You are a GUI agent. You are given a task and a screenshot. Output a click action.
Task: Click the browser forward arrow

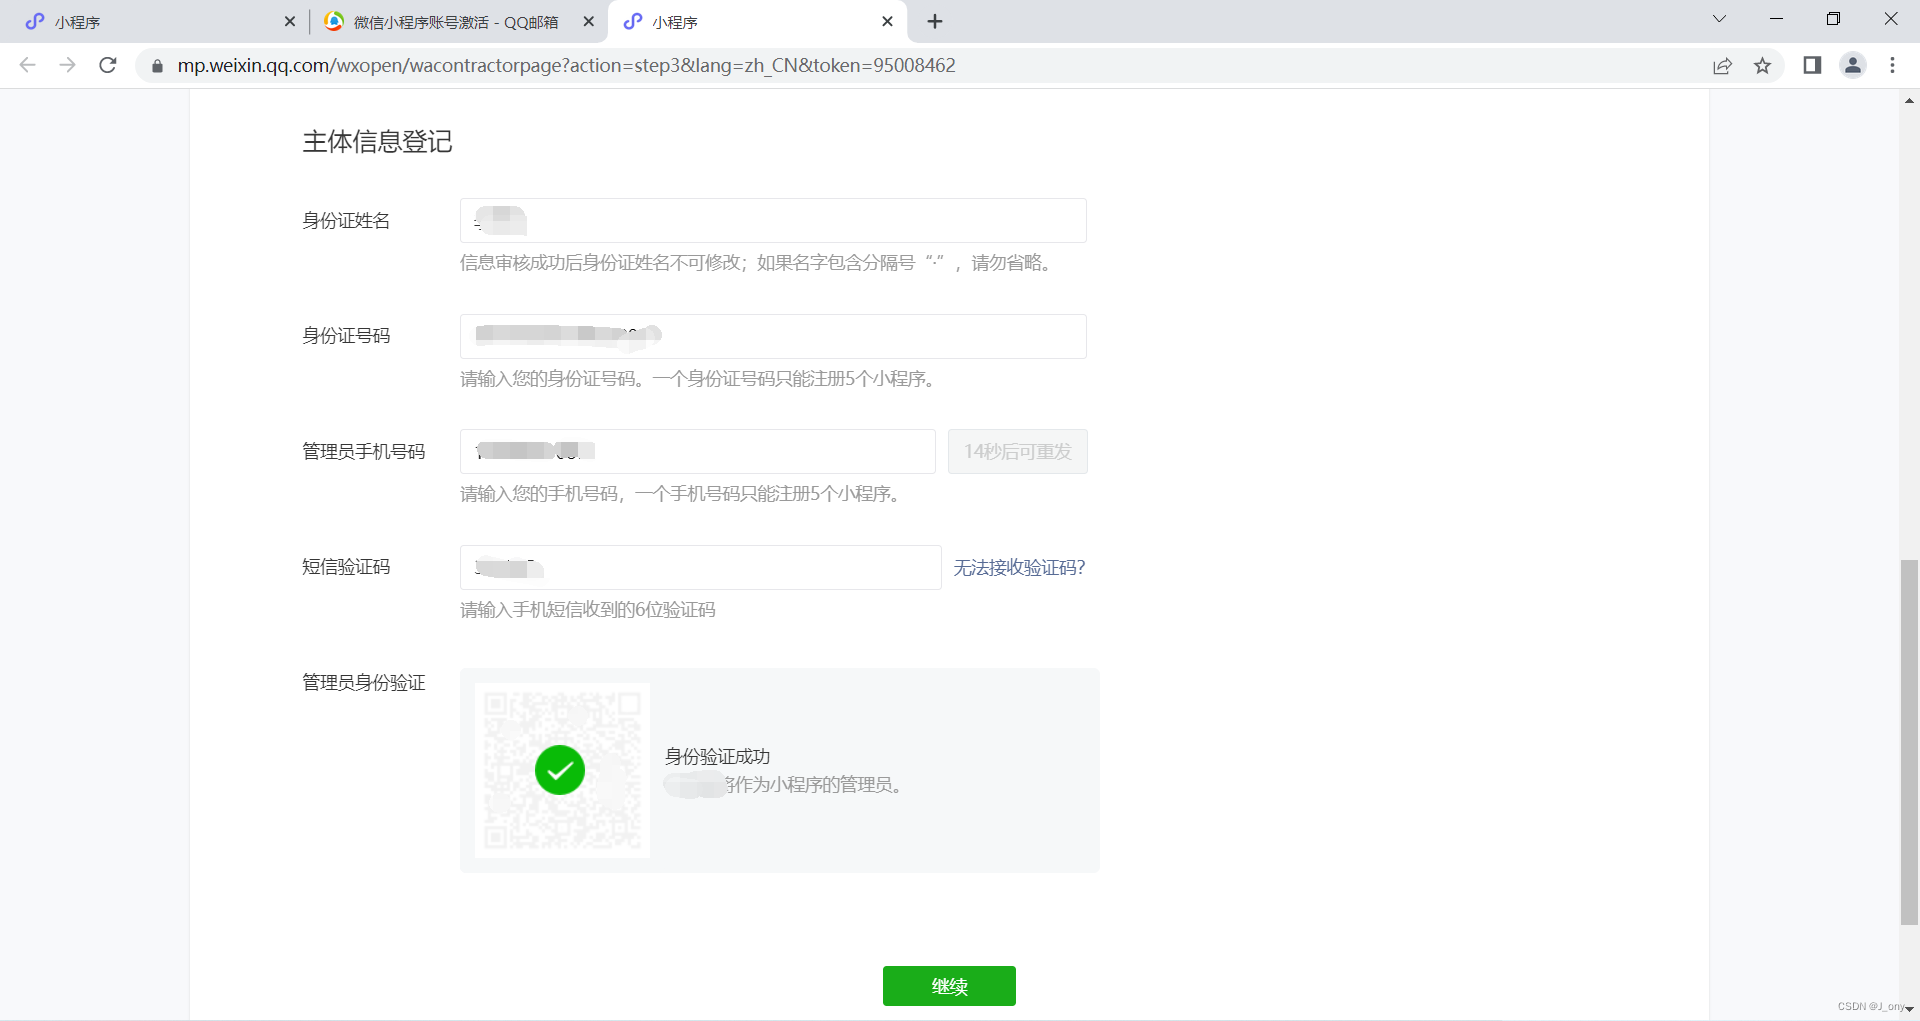coord(67,65)
